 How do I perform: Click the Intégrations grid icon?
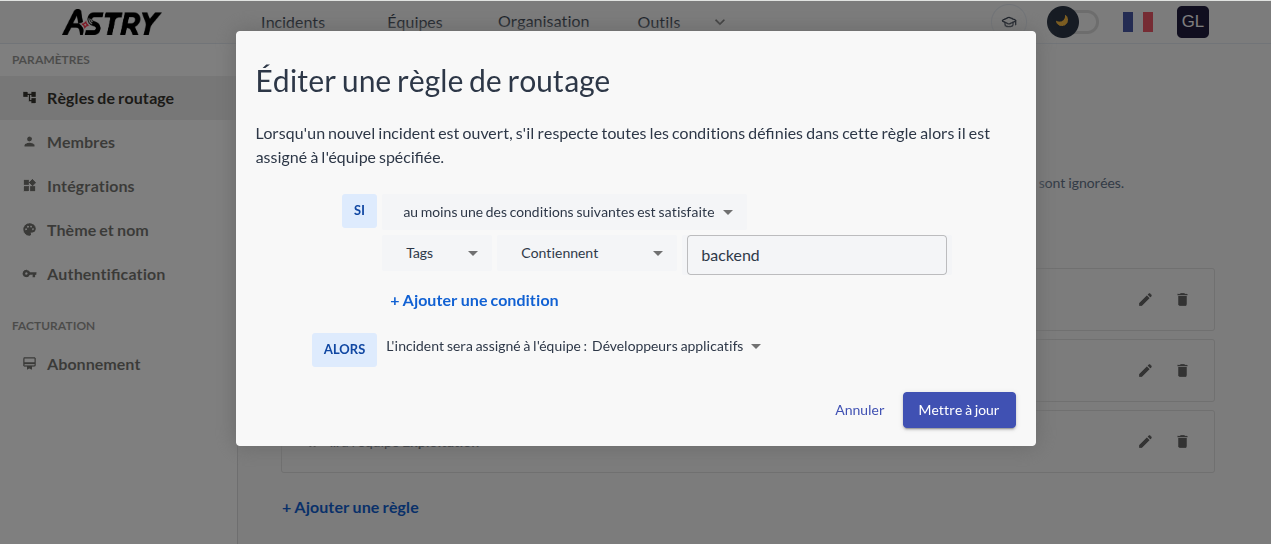(x=29, y=186)
